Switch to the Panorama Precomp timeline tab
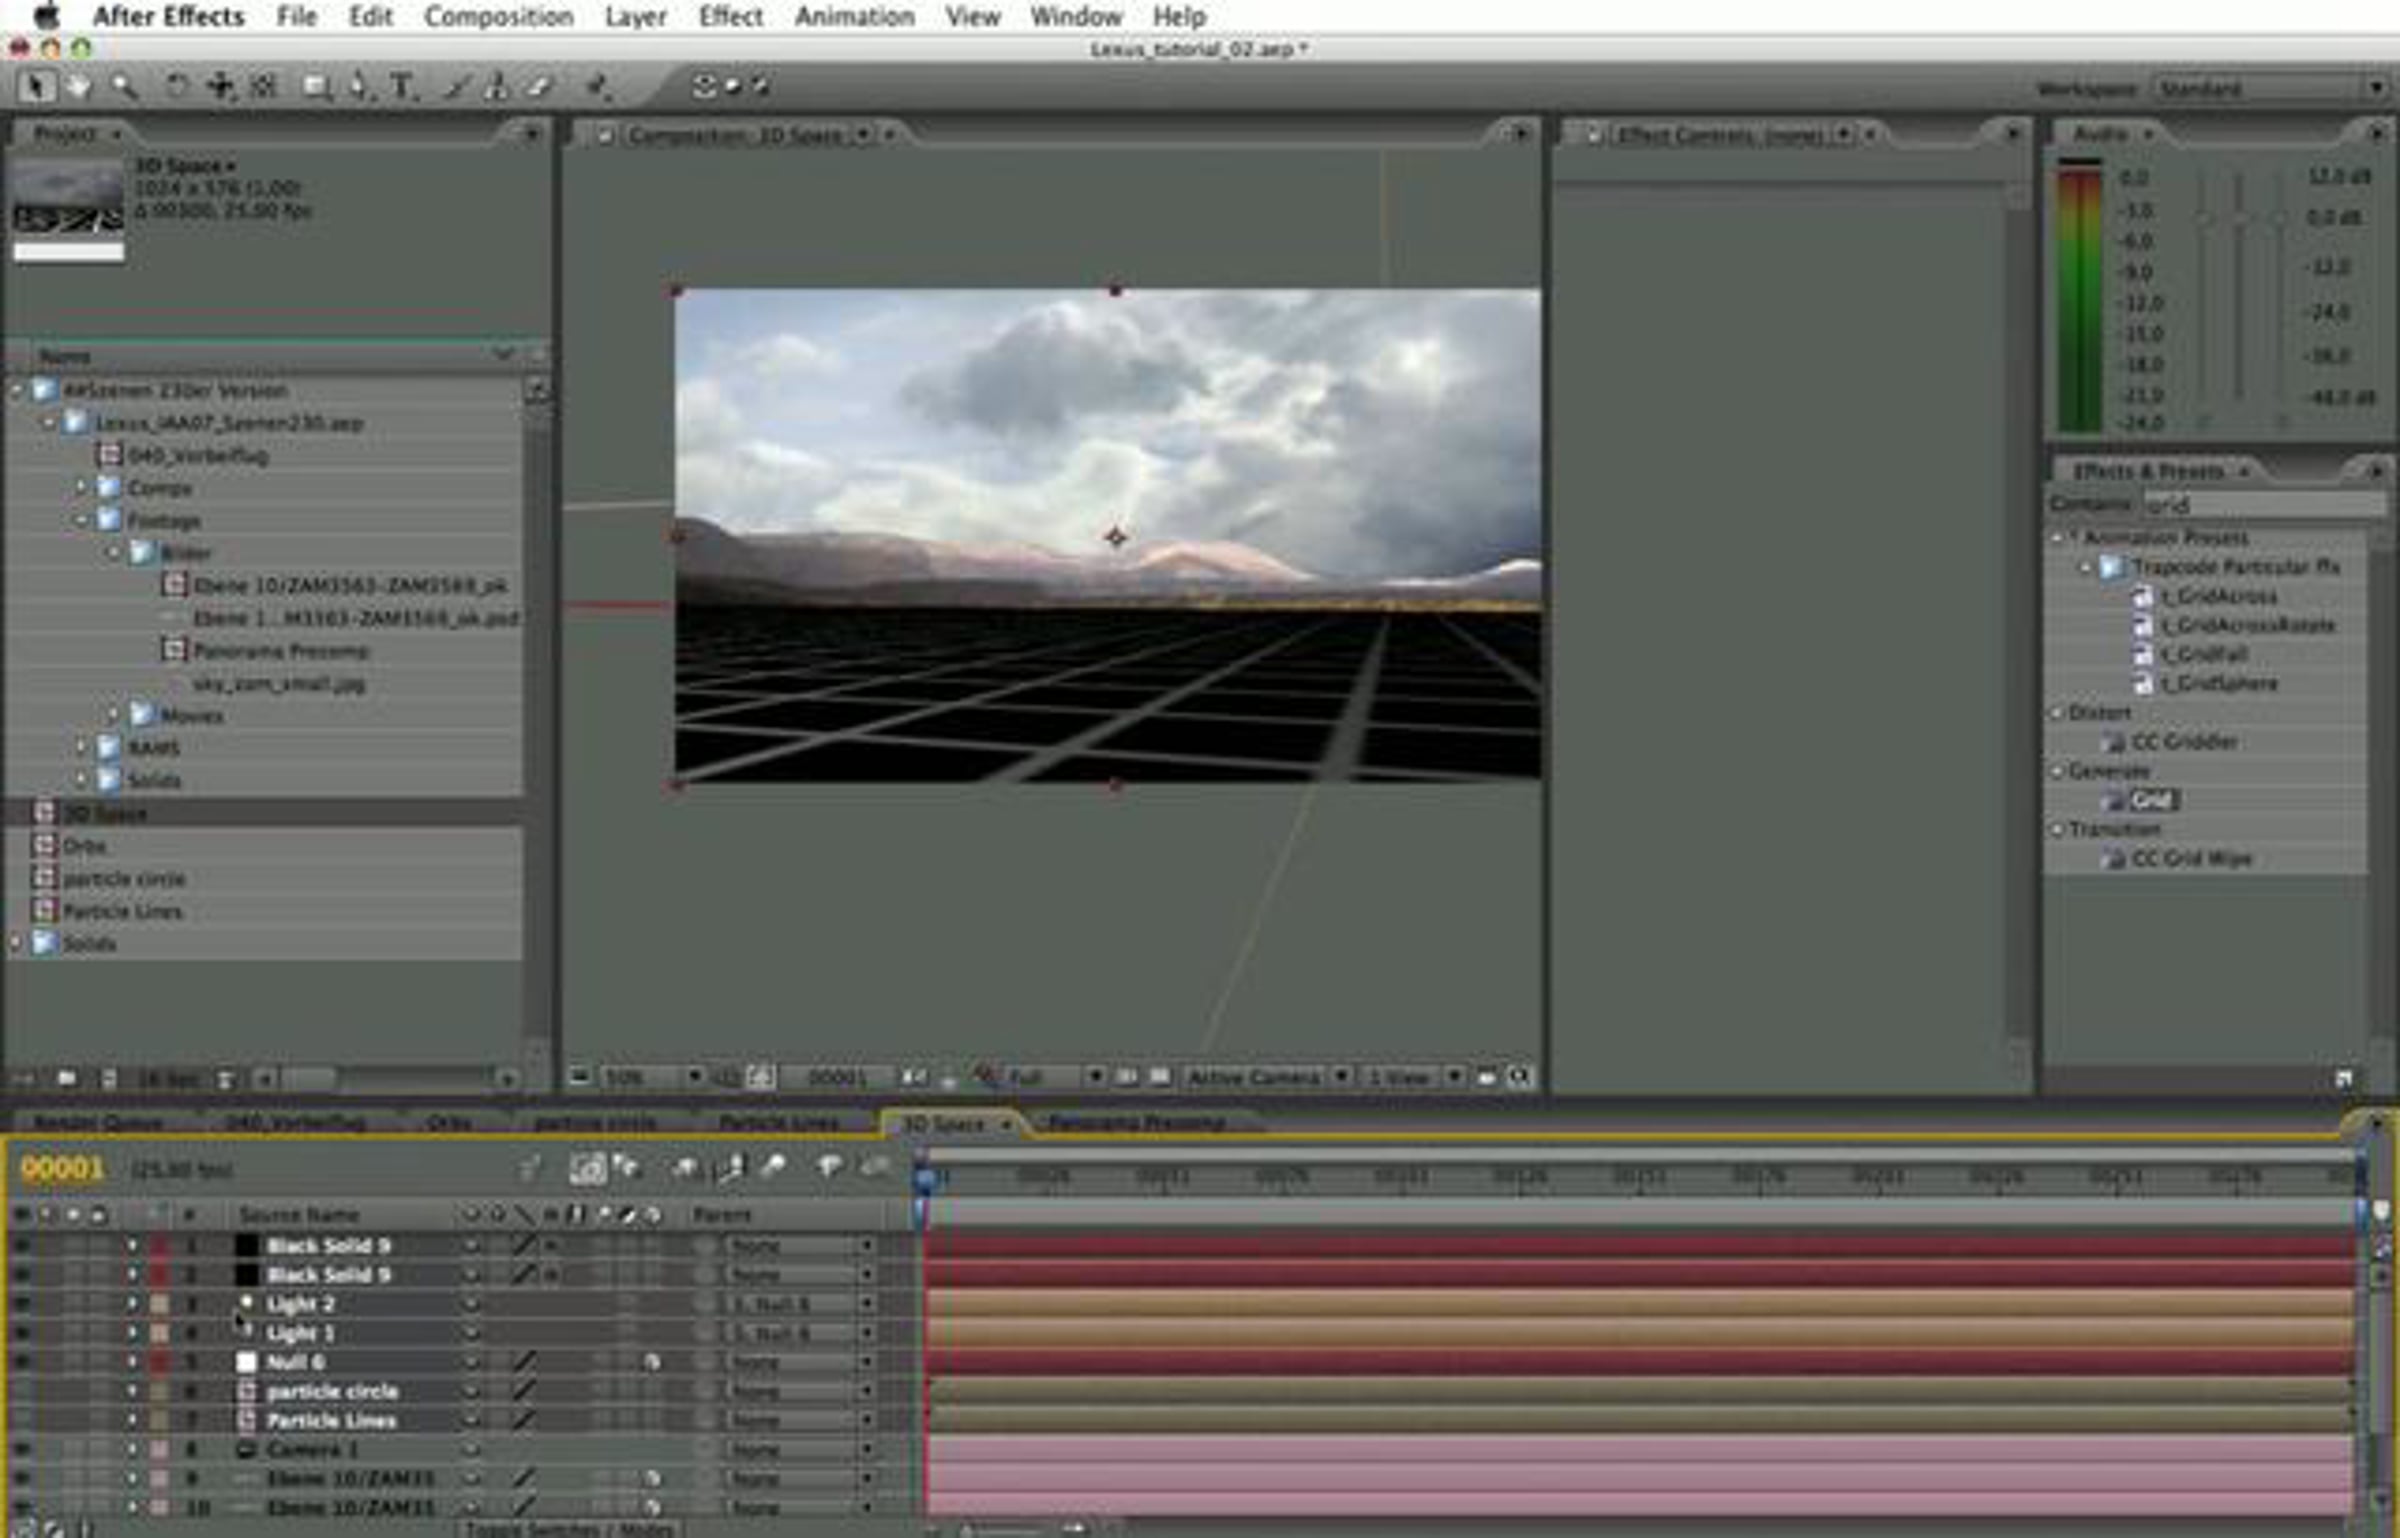Viewport: 2400px width, 1538px height. (x=1137, y=1123)
